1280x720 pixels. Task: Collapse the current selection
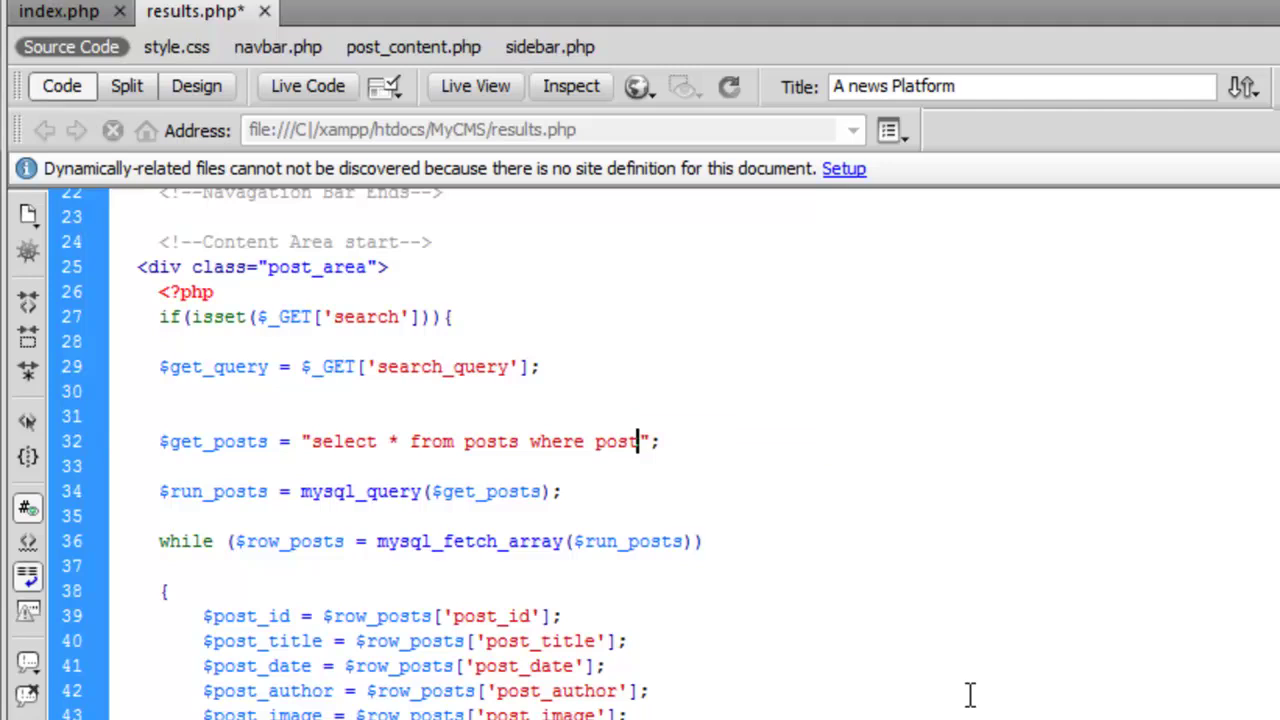click(28, 336)
